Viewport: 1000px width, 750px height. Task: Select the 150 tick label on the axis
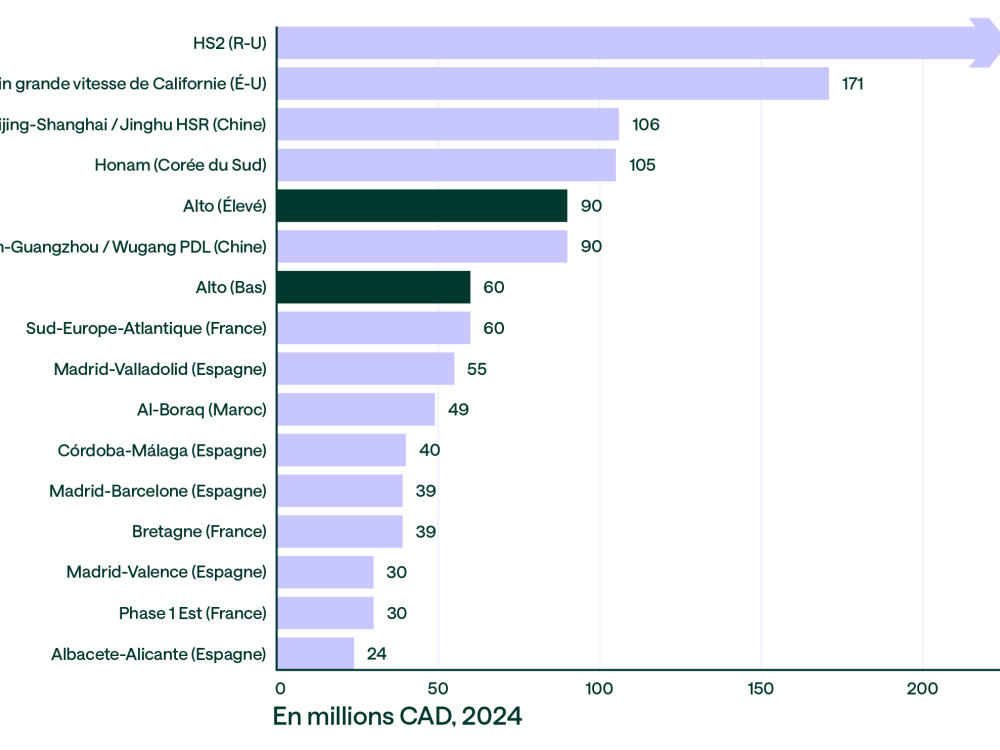point(760,689)
